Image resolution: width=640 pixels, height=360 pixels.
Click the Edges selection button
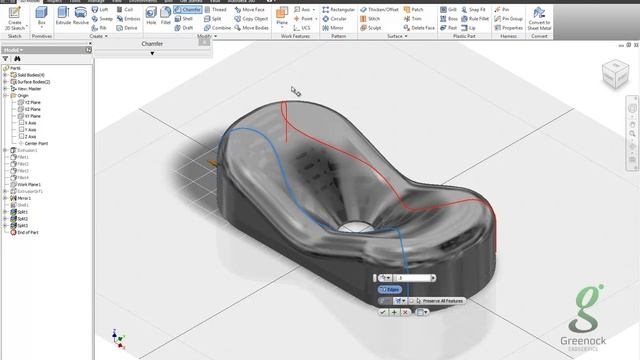coord(390,289)
